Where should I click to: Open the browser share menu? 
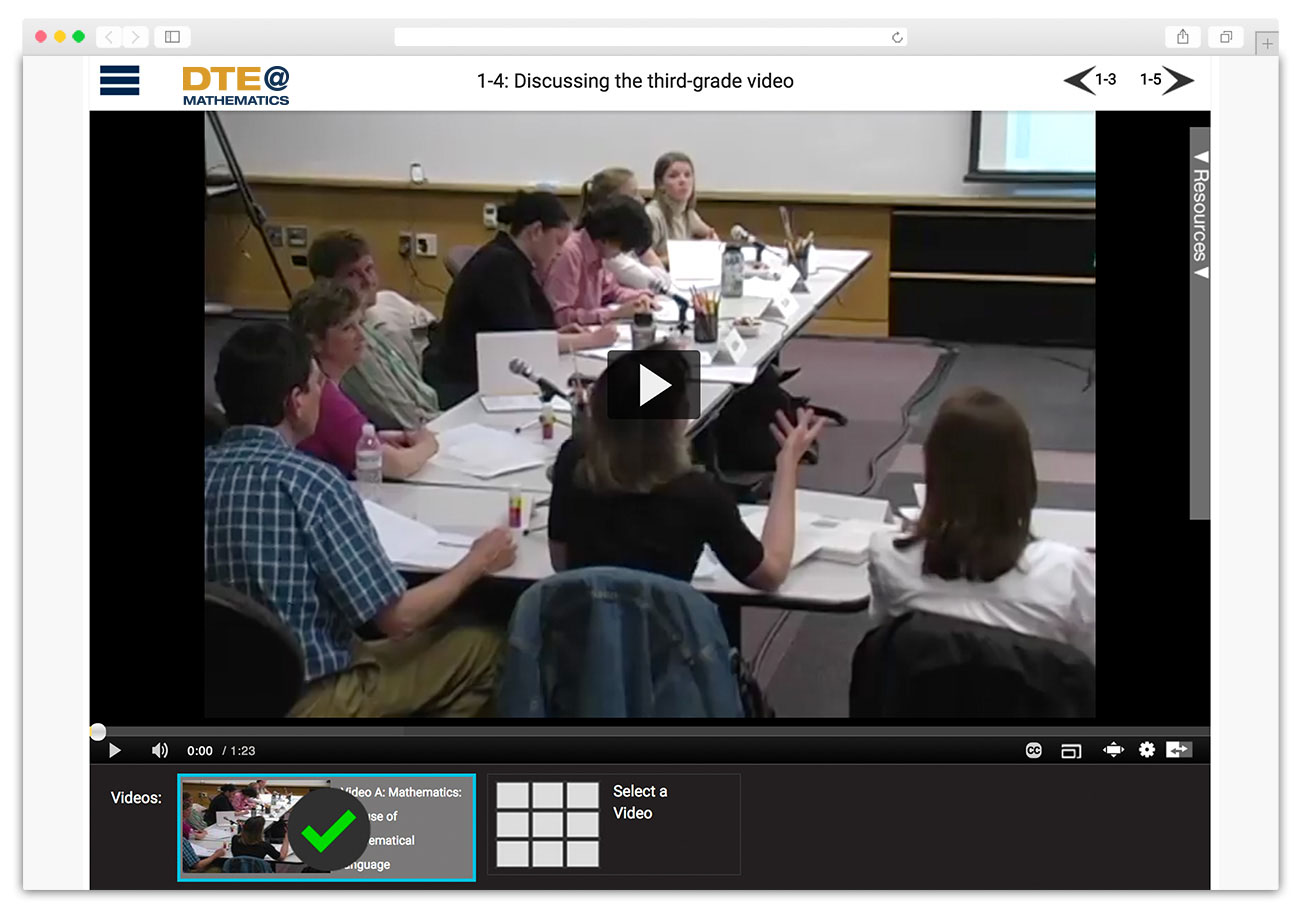[1183, 37]
